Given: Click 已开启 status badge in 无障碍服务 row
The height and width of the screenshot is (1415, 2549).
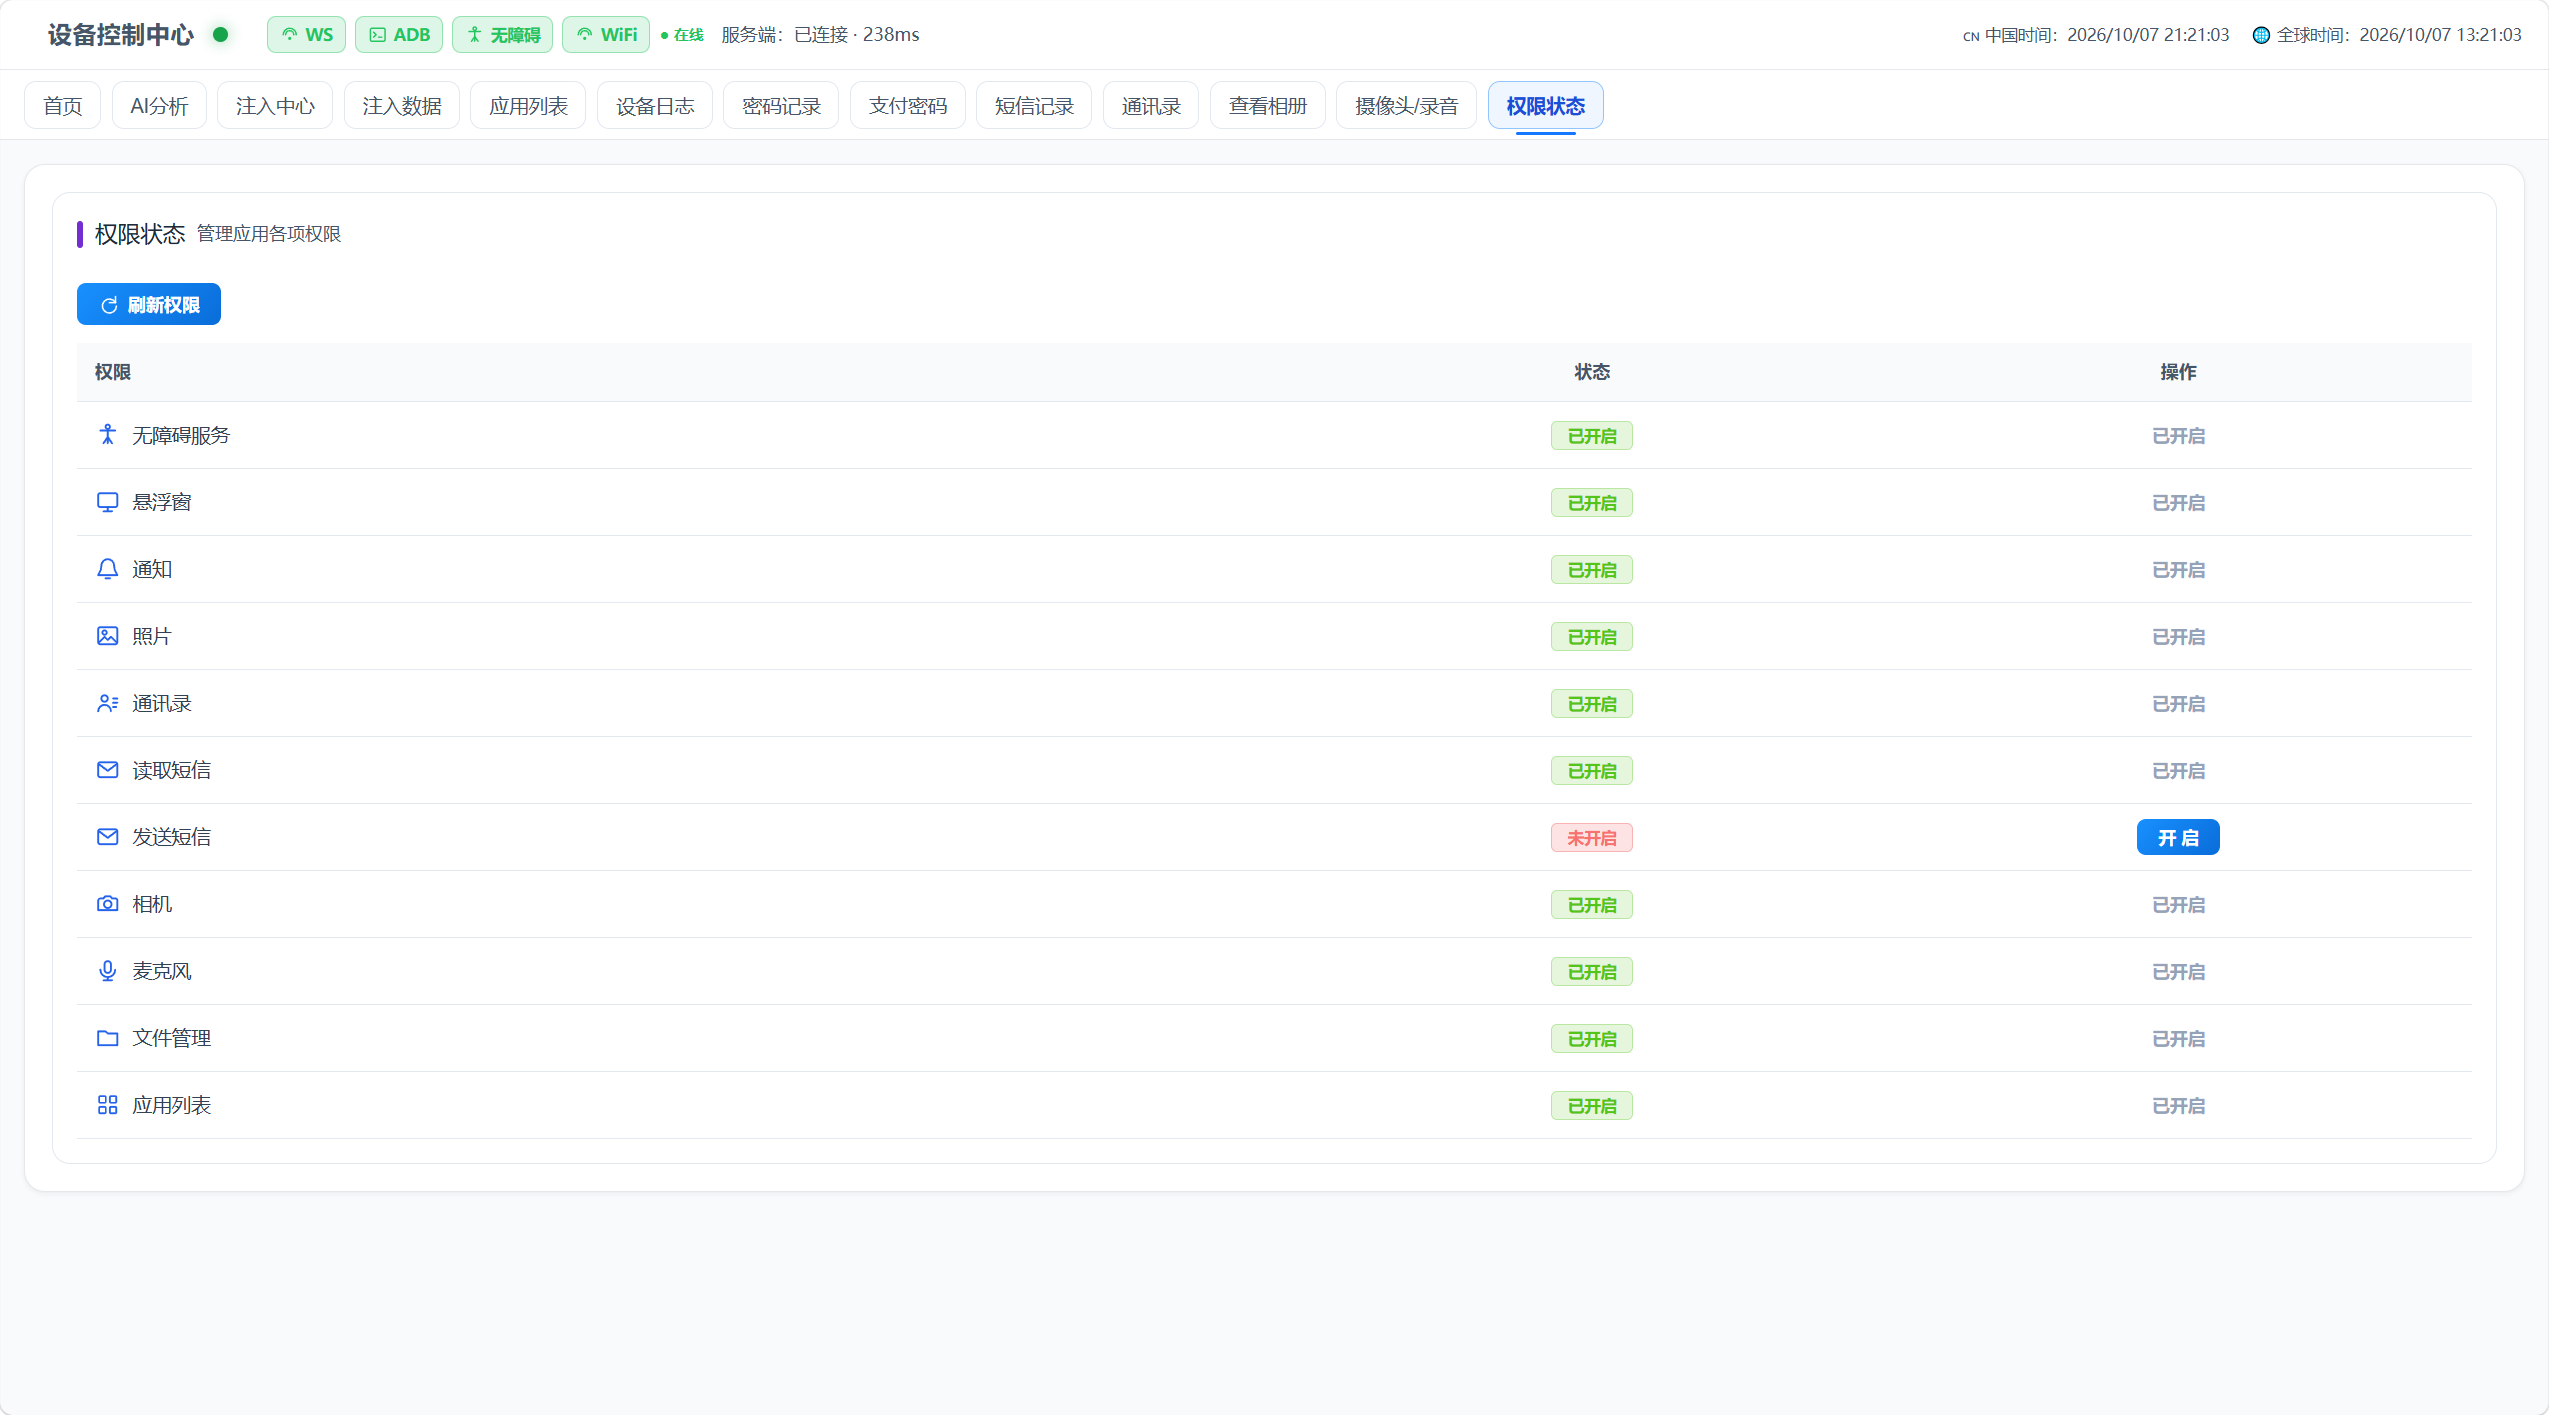Looking at the screenshot, I should [1592, 435].
